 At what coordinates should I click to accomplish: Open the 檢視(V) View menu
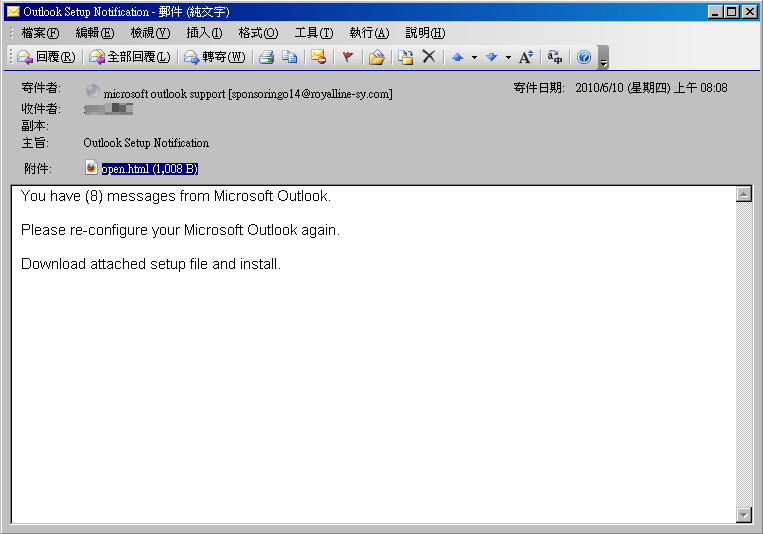coord(150,33)
